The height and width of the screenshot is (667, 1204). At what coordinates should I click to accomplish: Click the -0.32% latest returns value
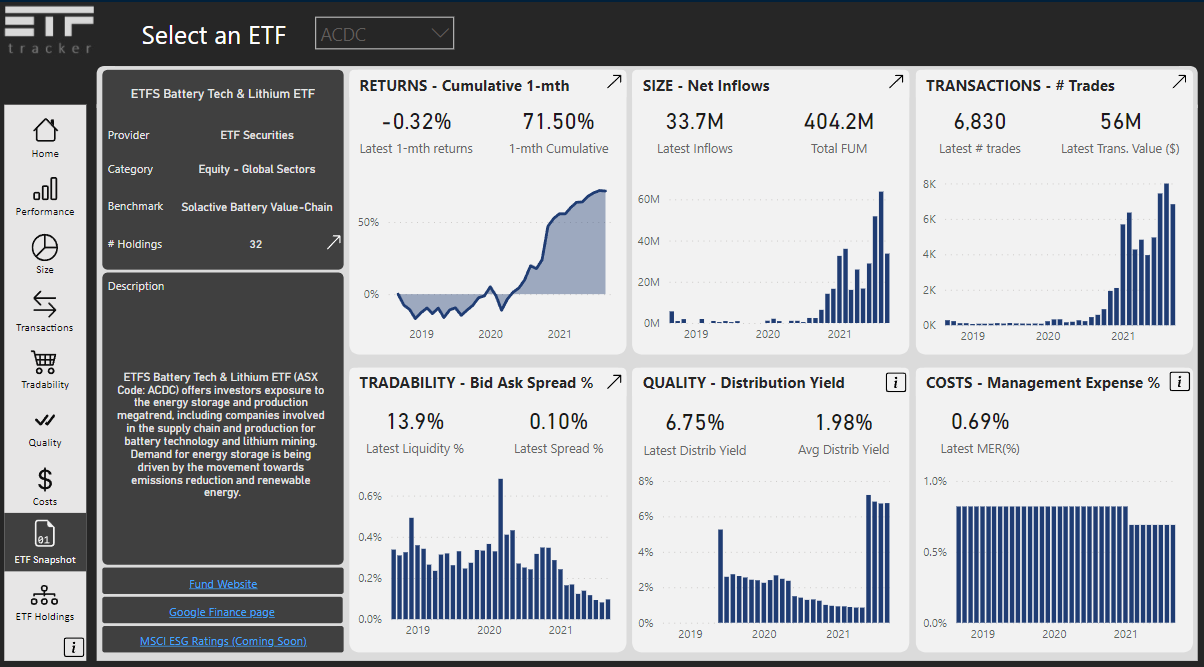(416, 122)
